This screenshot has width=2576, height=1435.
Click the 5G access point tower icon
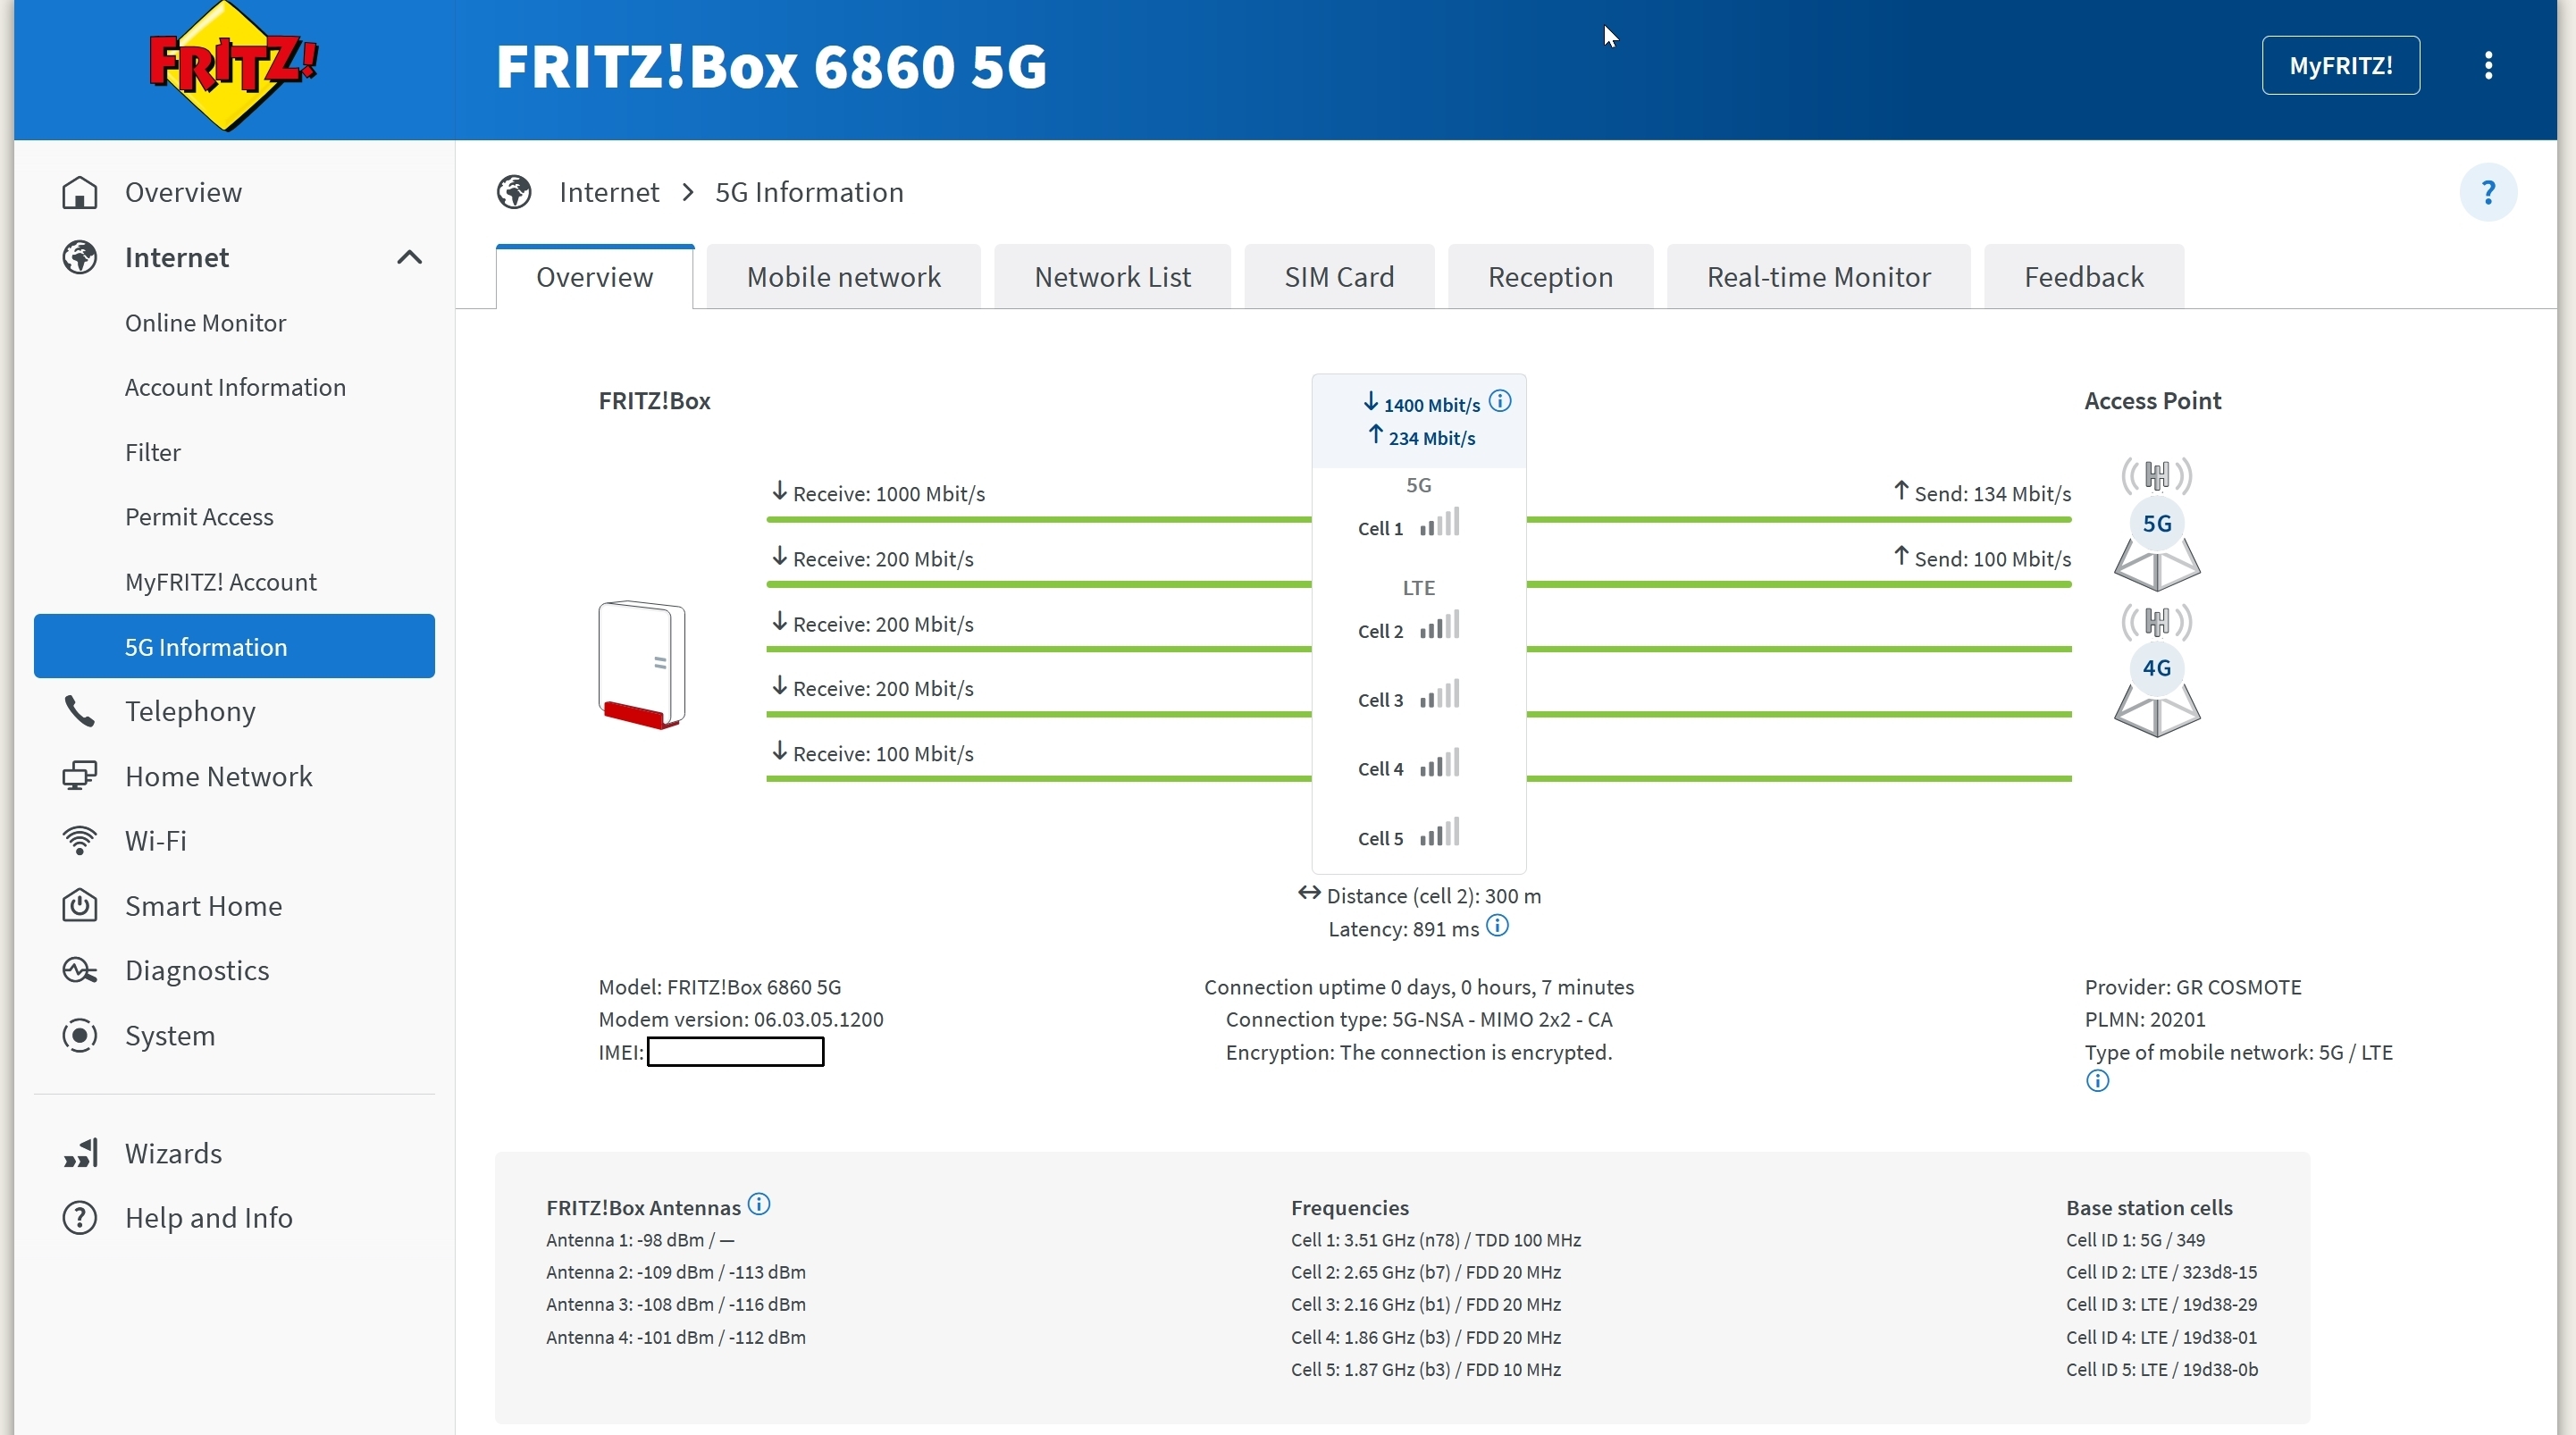point(2157,523)
